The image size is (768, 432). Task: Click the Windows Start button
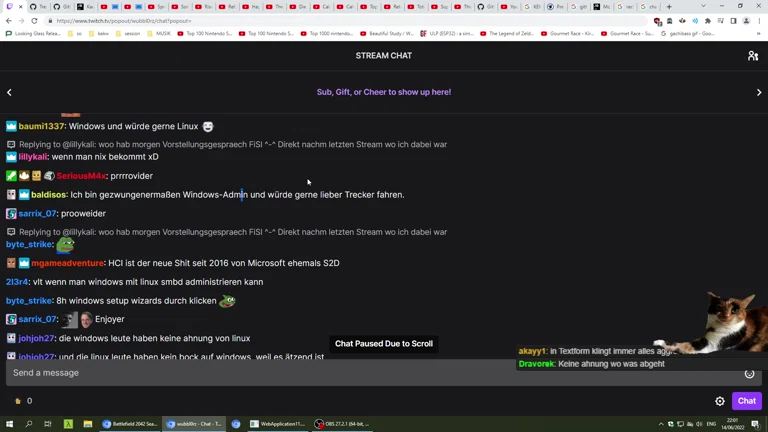coord(10,424)
